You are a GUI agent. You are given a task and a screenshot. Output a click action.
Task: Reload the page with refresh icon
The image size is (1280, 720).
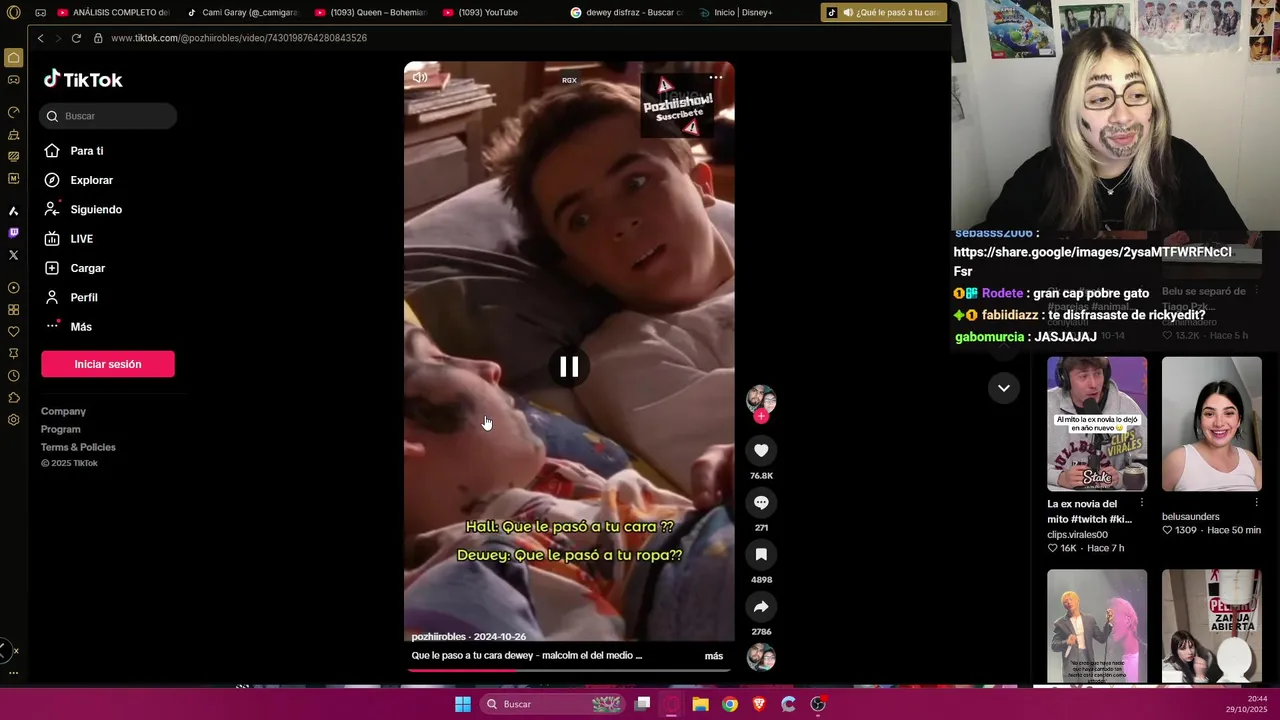tap(76, 38)
